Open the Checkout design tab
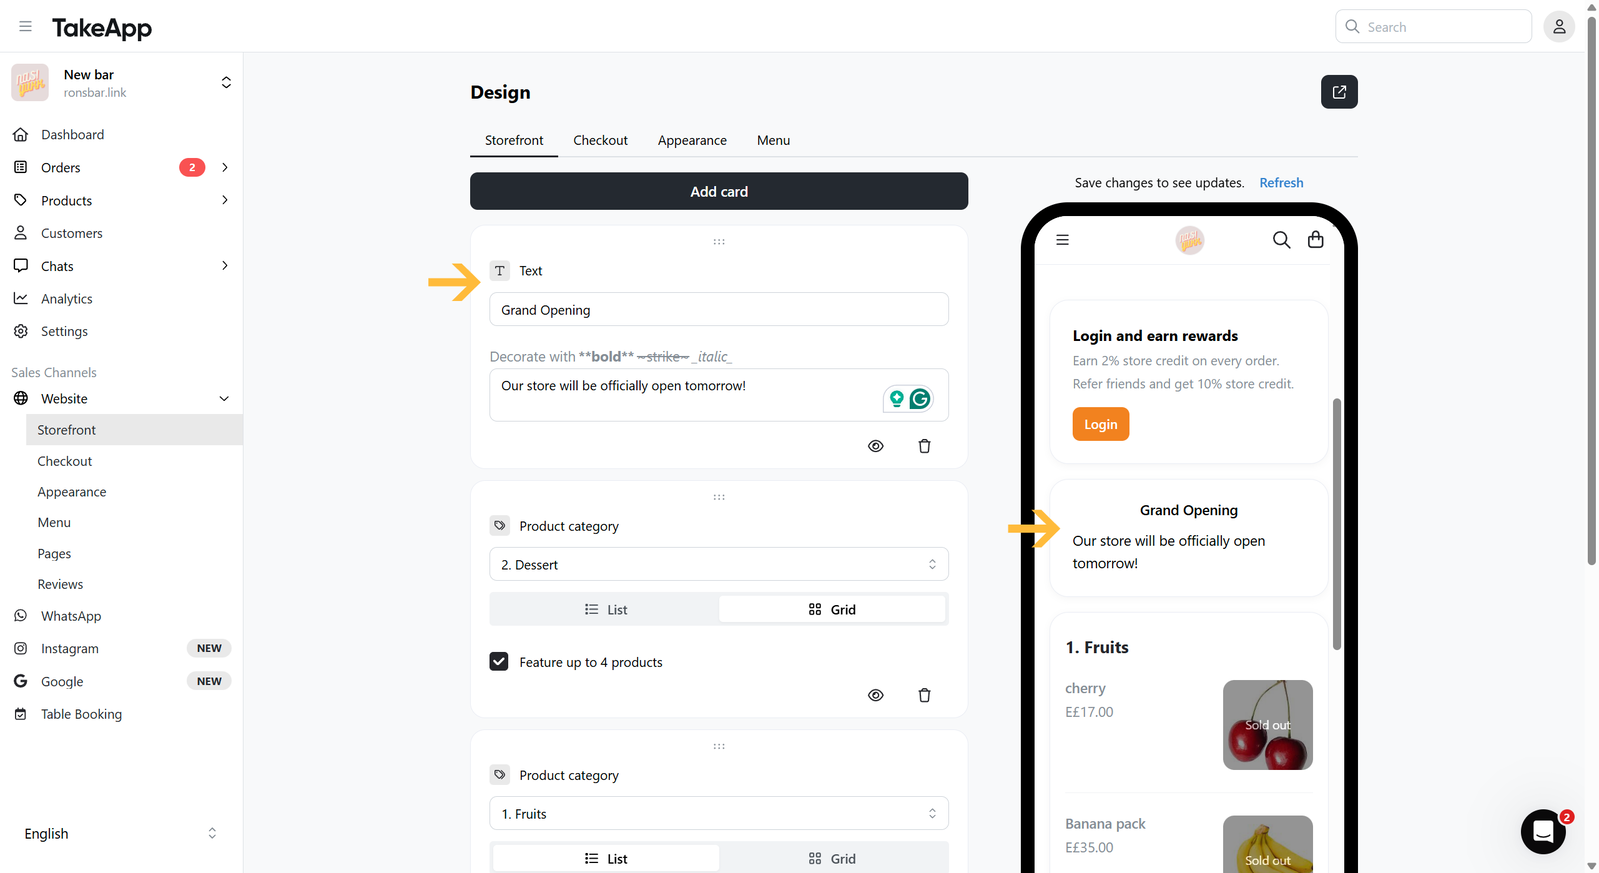The width and height of the screenshot is (1599, 873). [x=600, y=141]
